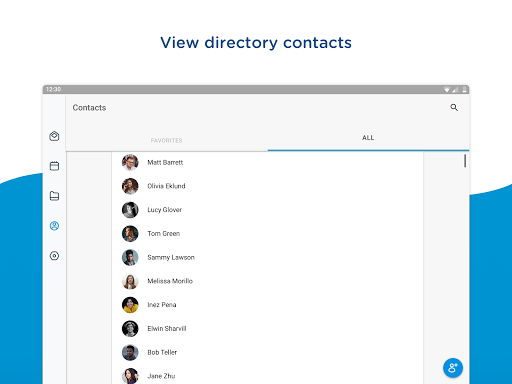Open the mail inbox sidebar icon
This screenshot has width=512, height=384.
point(54,136)
